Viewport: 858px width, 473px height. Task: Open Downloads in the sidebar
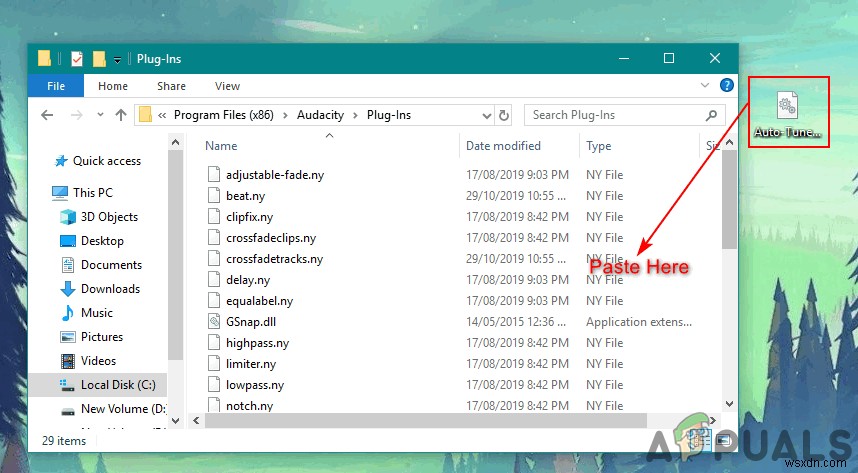[100, 289]
